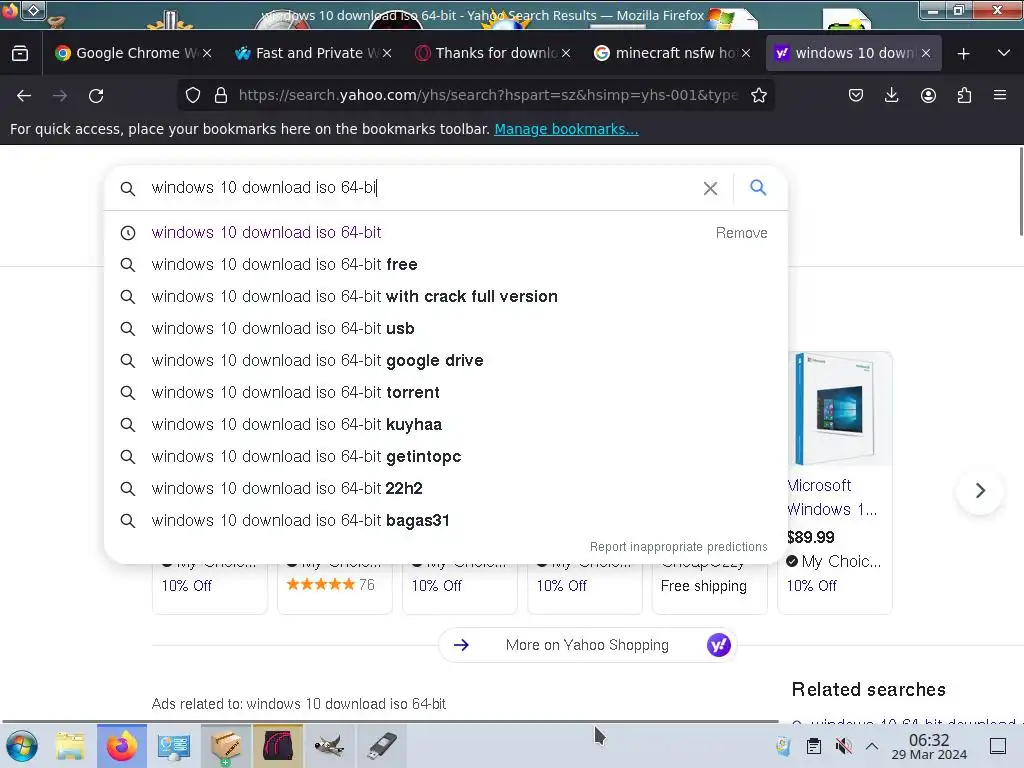
Task: Submit search with blue magnifier button
Action: 758,187
